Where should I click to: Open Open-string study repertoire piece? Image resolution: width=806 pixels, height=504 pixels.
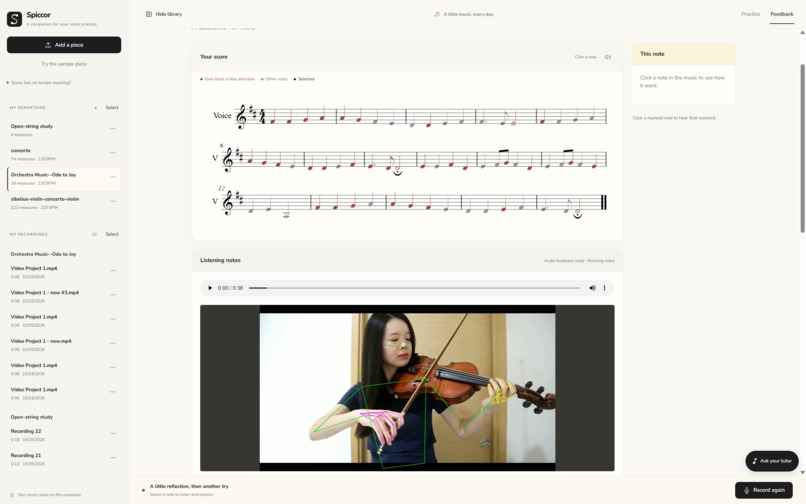point(57,130)
